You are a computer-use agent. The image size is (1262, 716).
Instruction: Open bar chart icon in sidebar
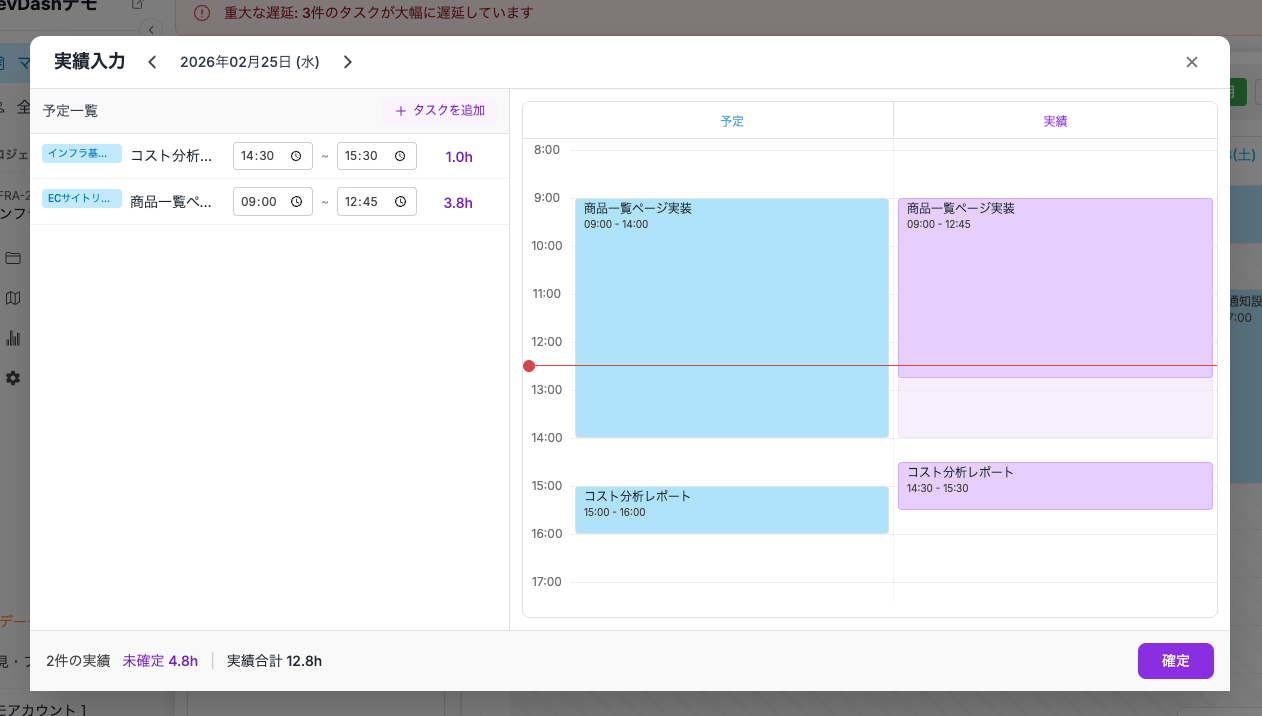point(13,338)
